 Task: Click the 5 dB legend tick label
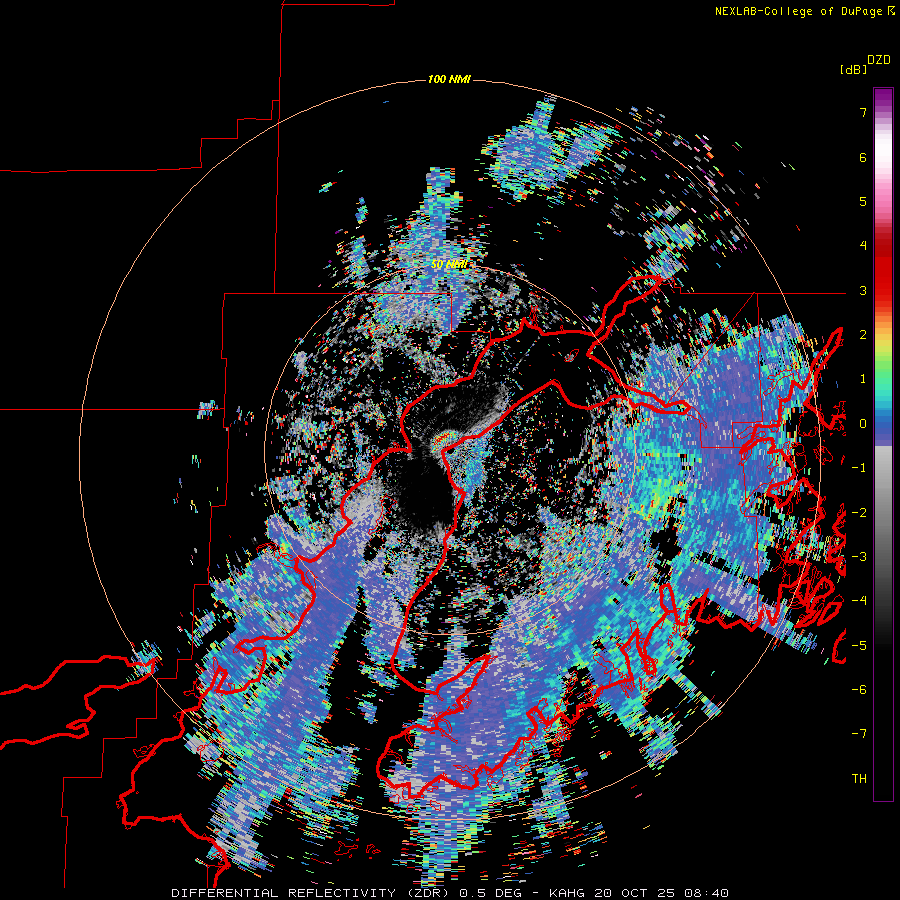coord(863,201)
